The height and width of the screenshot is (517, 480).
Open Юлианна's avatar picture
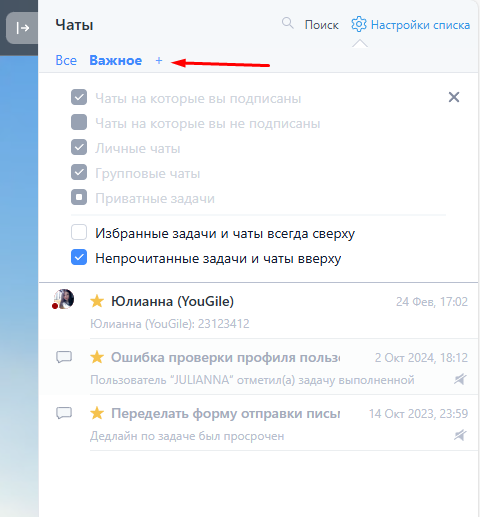64,299
